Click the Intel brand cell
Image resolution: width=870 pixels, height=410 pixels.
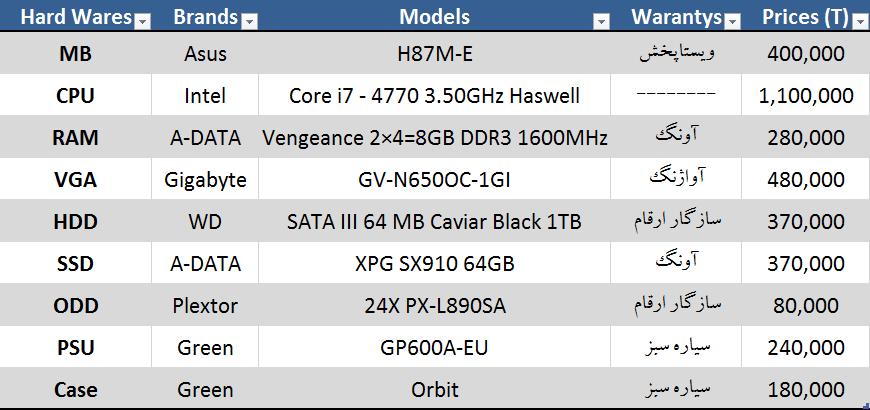click(x=205, y=96)
